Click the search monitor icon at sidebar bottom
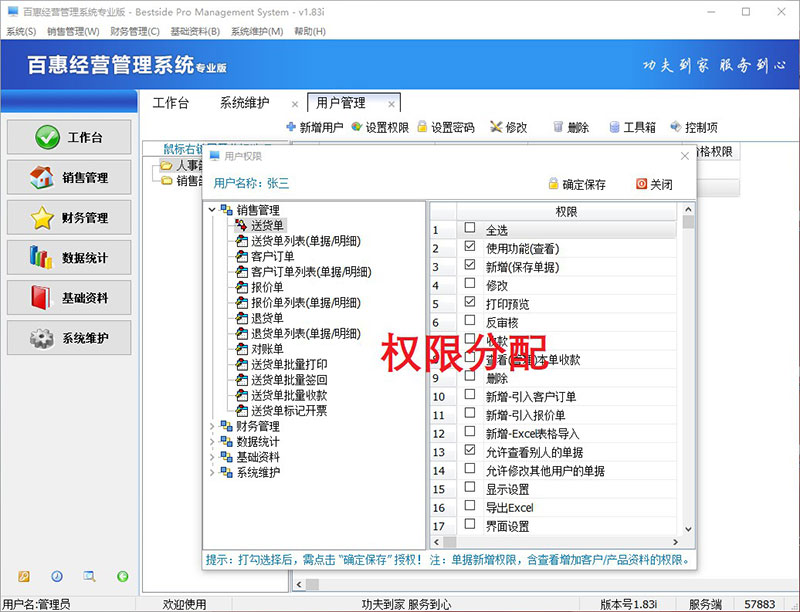The image size is (800, 612). click(x=89, y=576)
